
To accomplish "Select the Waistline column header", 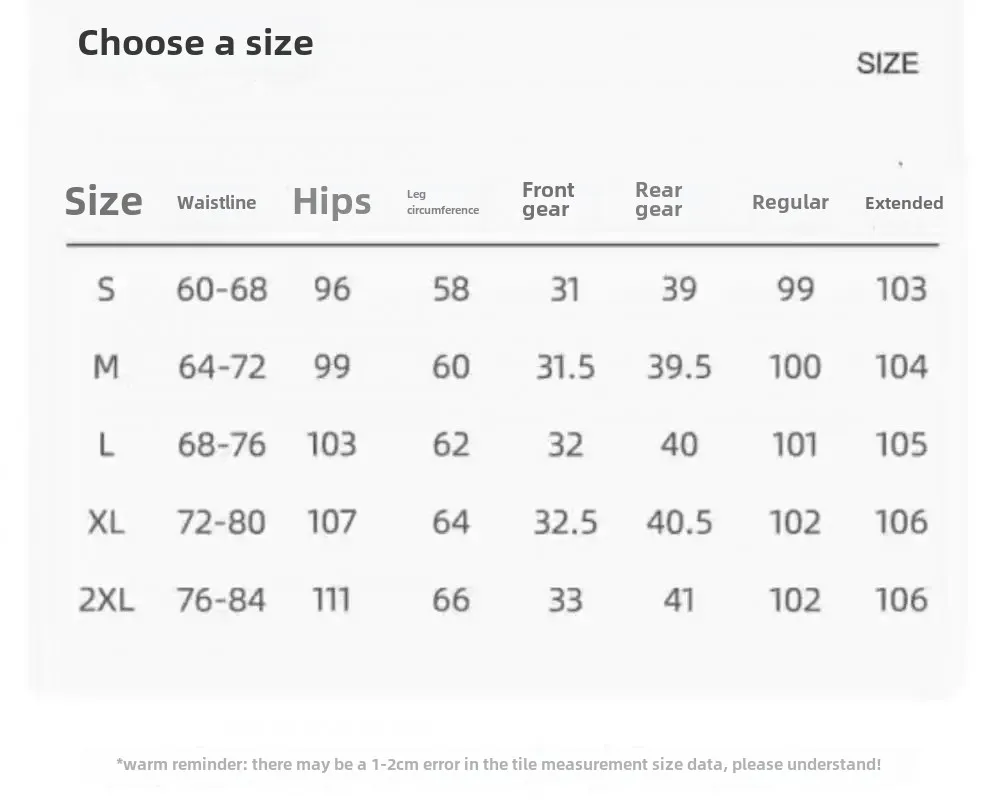I will (x=217, y=203).
